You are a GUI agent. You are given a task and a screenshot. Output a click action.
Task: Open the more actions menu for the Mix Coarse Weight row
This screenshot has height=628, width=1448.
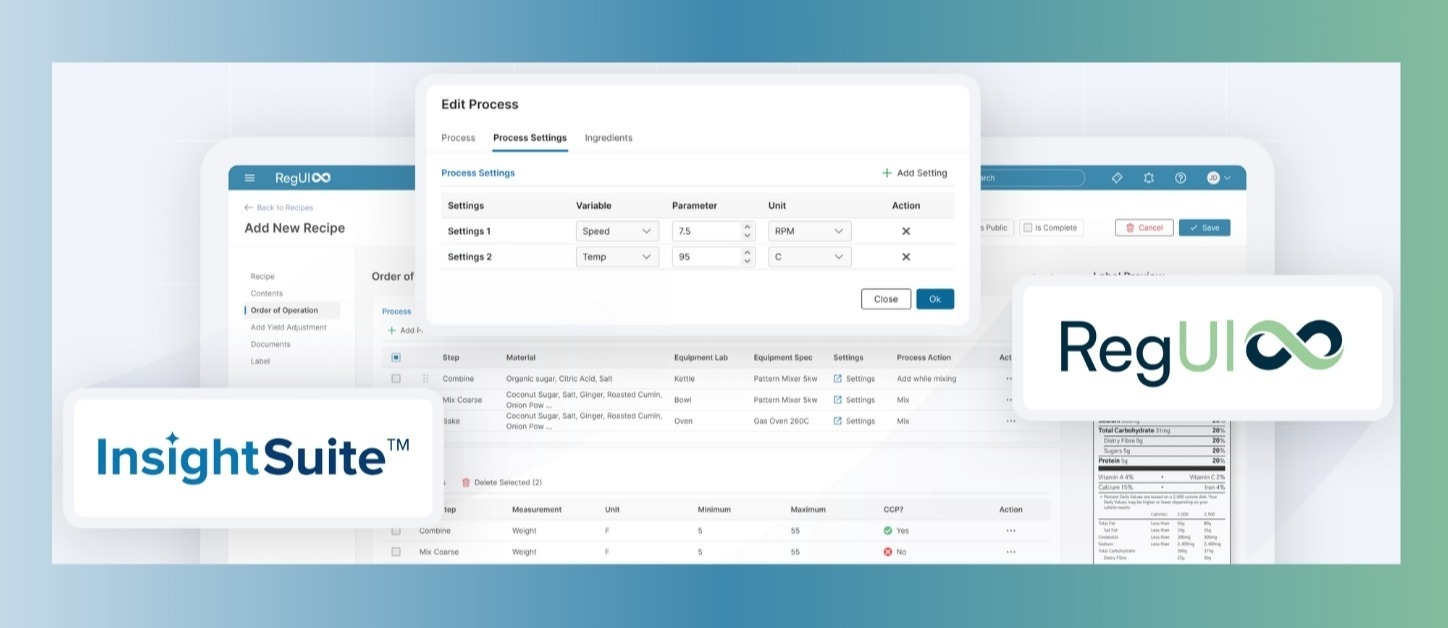1010,552
